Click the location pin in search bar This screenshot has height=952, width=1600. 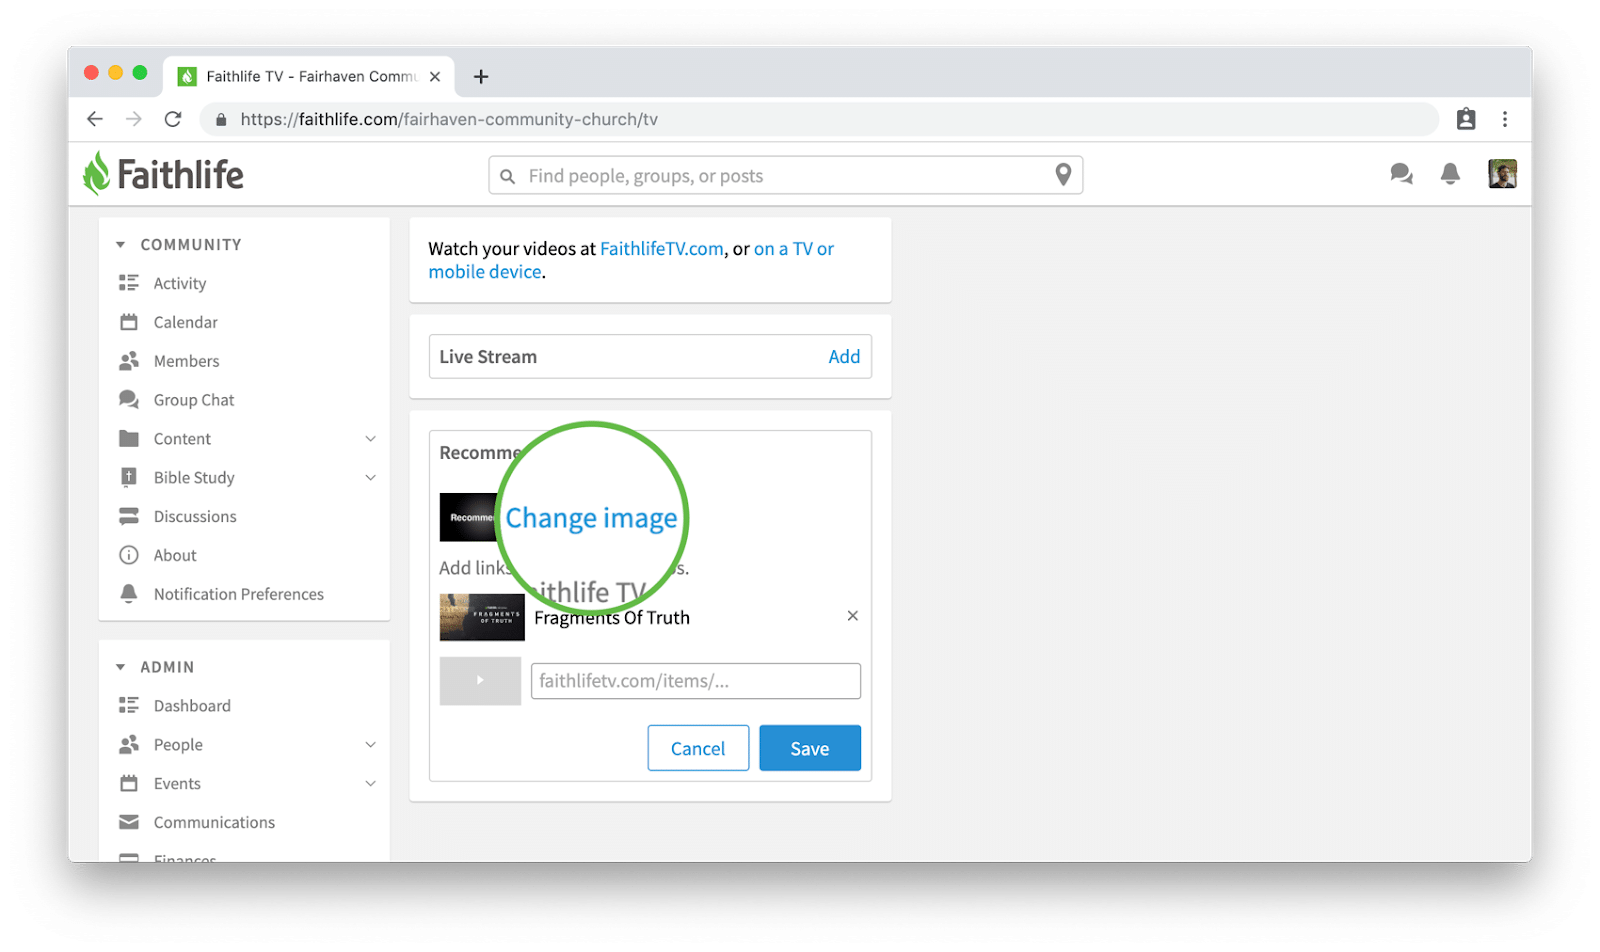tap(1063, 175)
